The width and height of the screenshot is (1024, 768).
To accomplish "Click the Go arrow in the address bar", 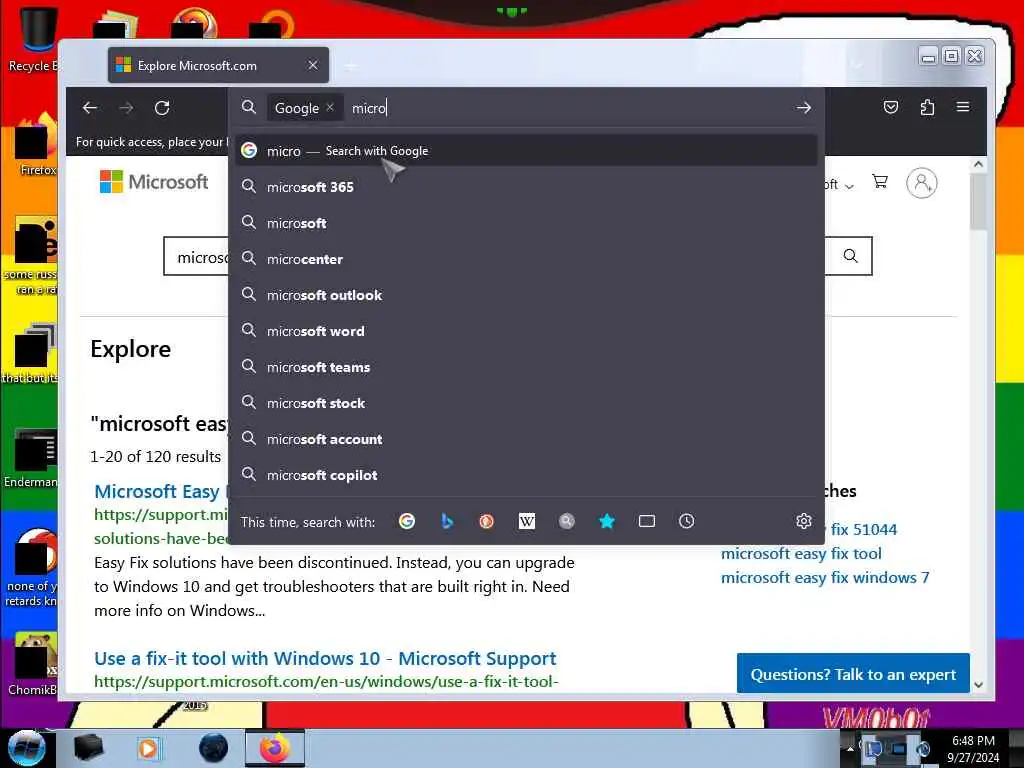I will click(804, 108).
